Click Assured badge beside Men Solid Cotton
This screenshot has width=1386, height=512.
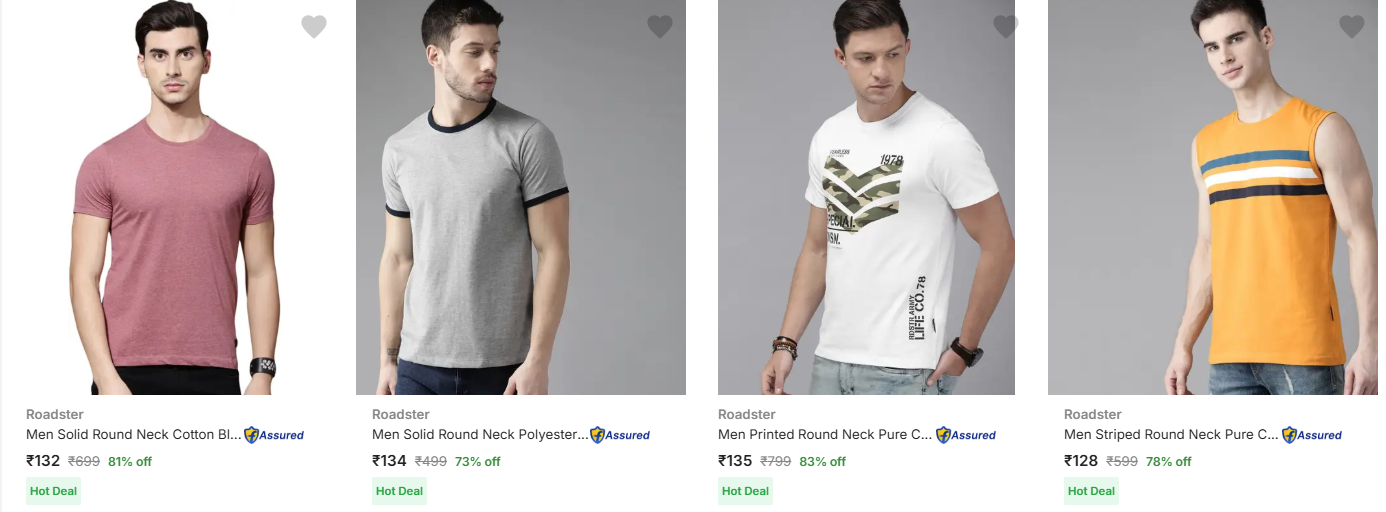[x=274, y=435]
